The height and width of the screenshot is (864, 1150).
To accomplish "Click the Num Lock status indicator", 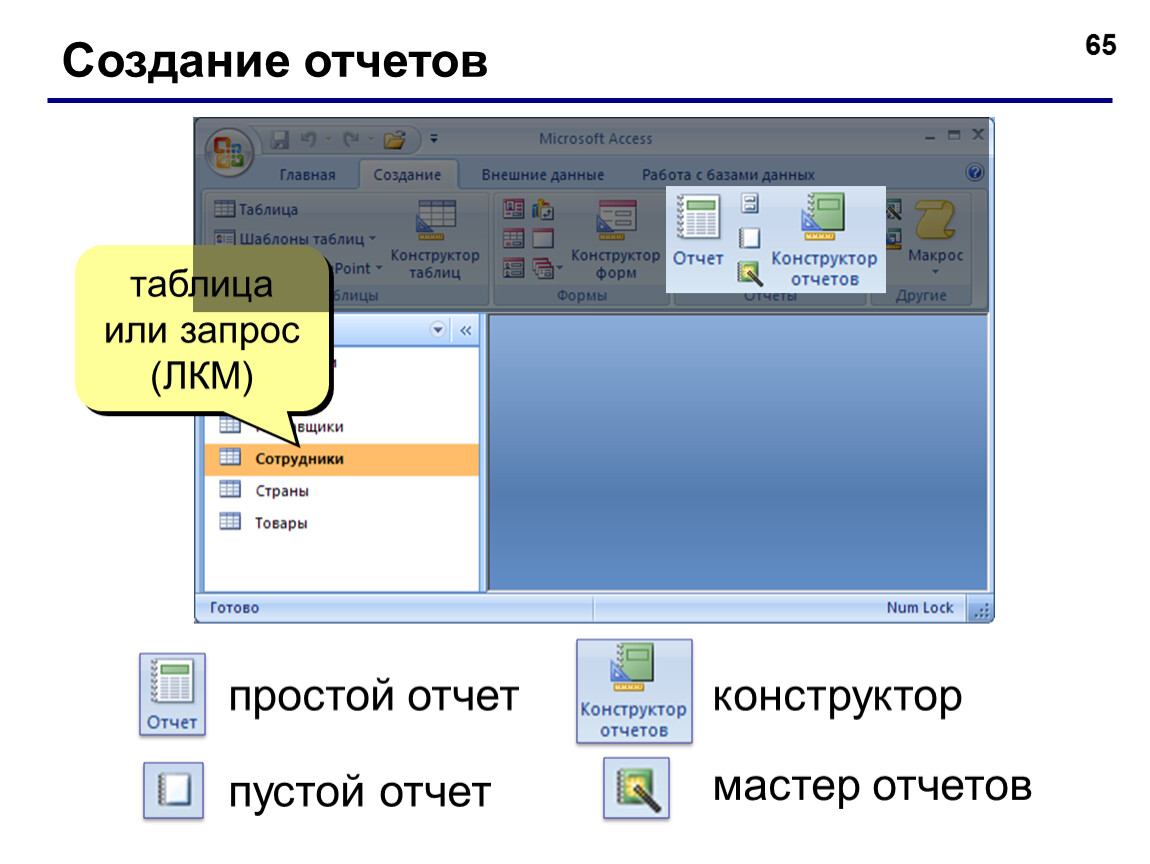I will tap(920, 608).
